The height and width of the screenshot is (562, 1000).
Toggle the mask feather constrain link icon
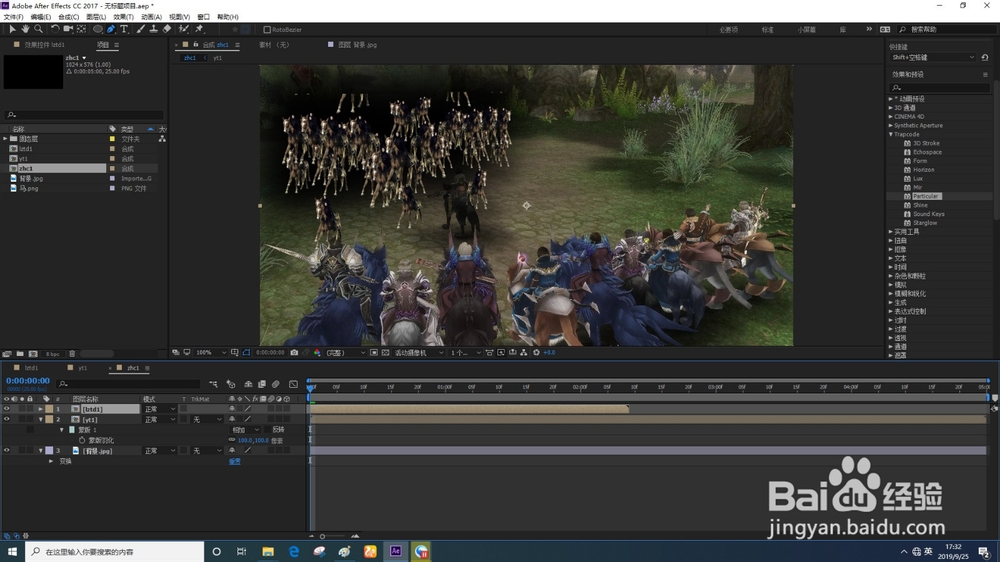(x=232, y=440)
